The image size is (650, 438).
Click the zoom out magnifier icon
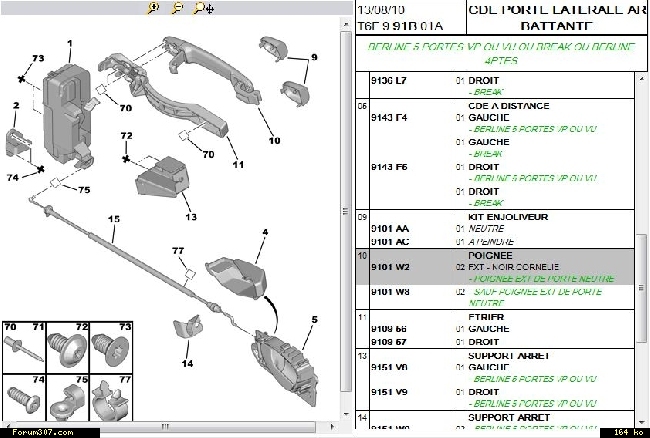[177, 8]
